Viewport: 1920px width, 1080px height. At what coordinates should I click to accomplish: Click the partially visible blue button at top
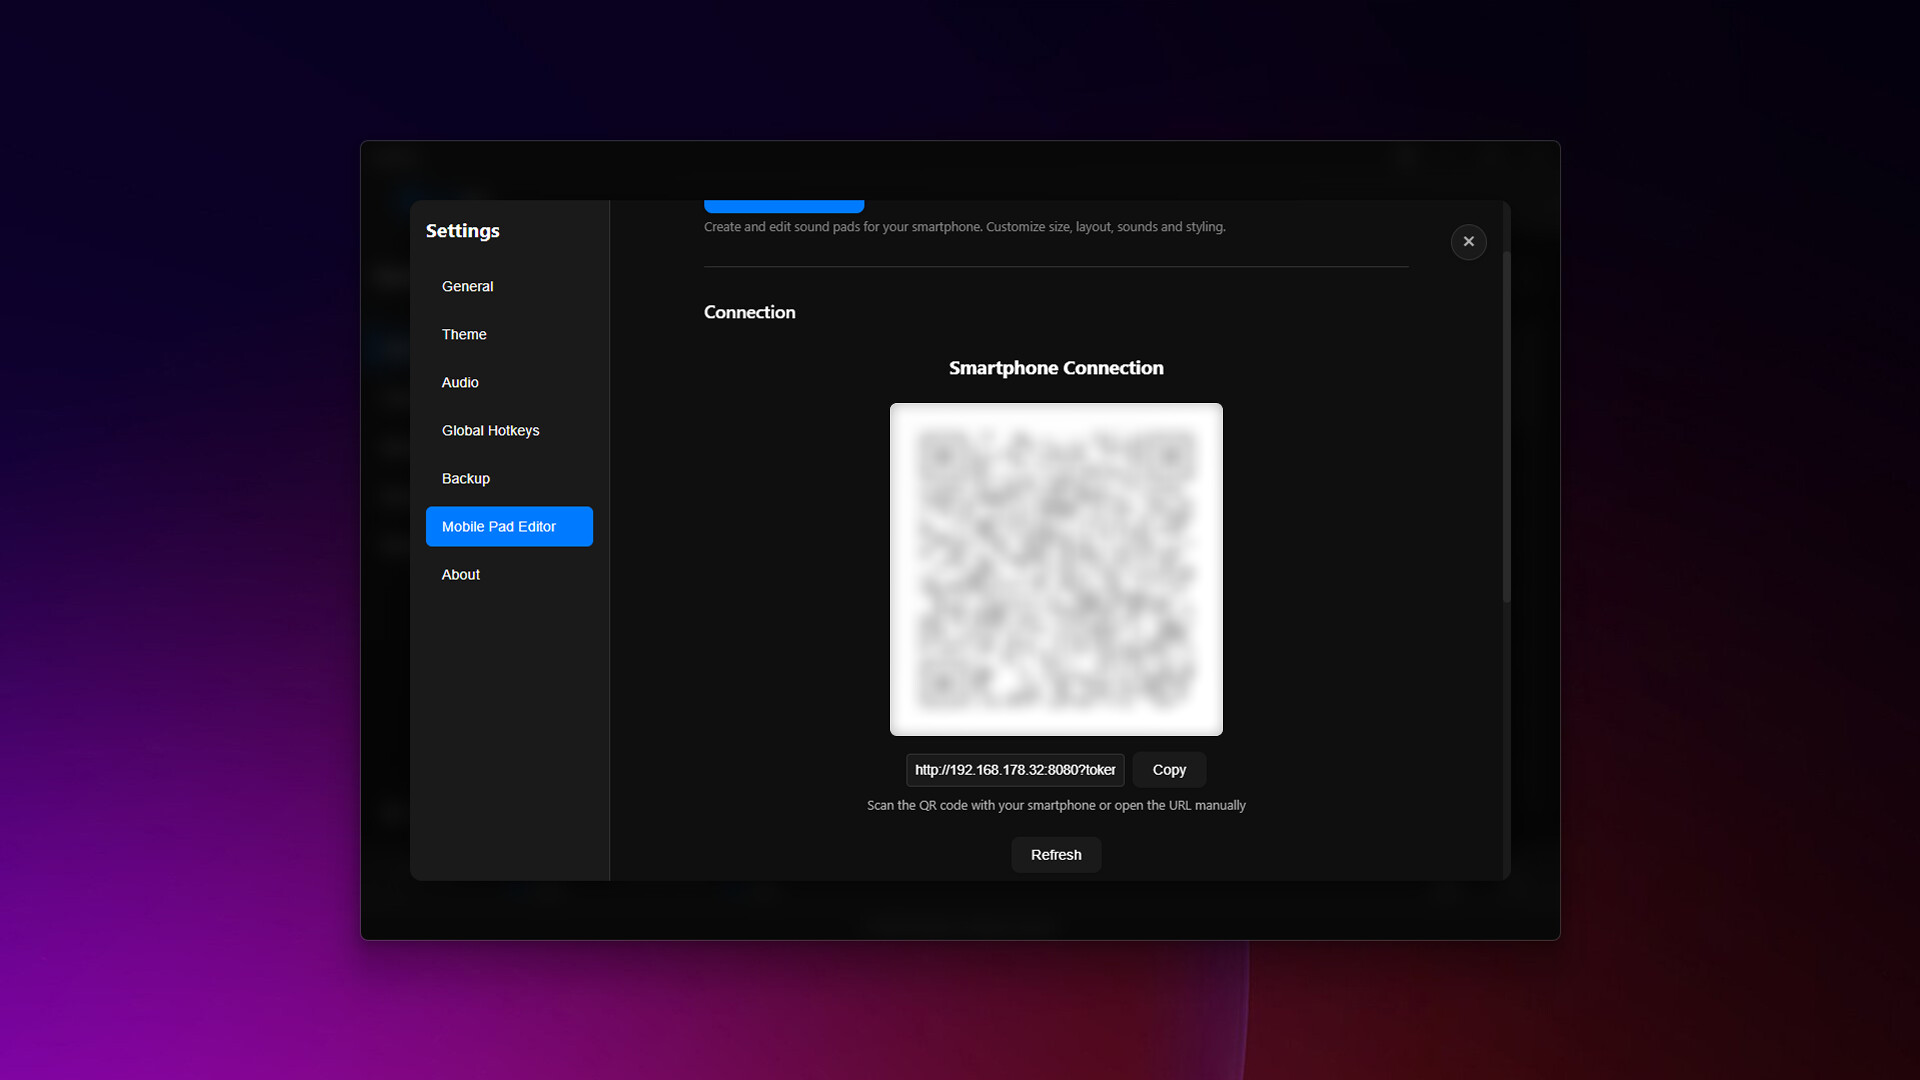pyautogui.click(x=783, y=206)
